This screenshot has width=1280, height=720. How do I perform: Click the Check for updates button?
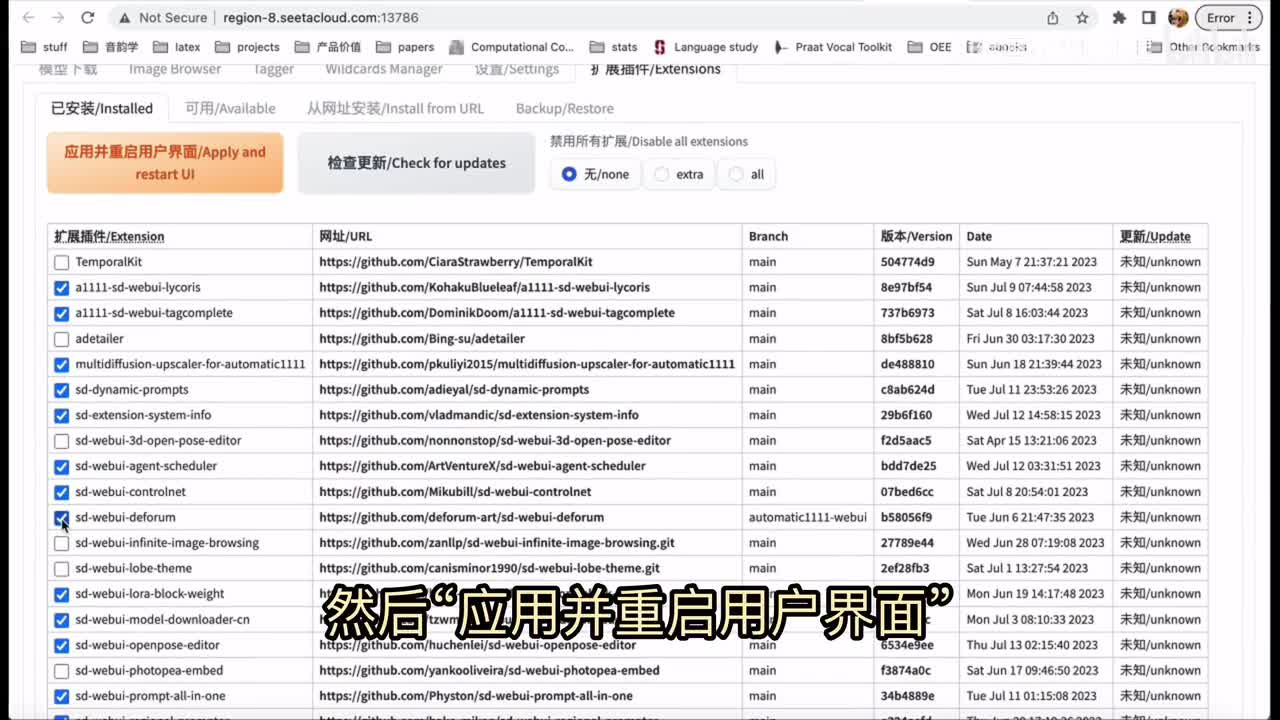(416, 163)
